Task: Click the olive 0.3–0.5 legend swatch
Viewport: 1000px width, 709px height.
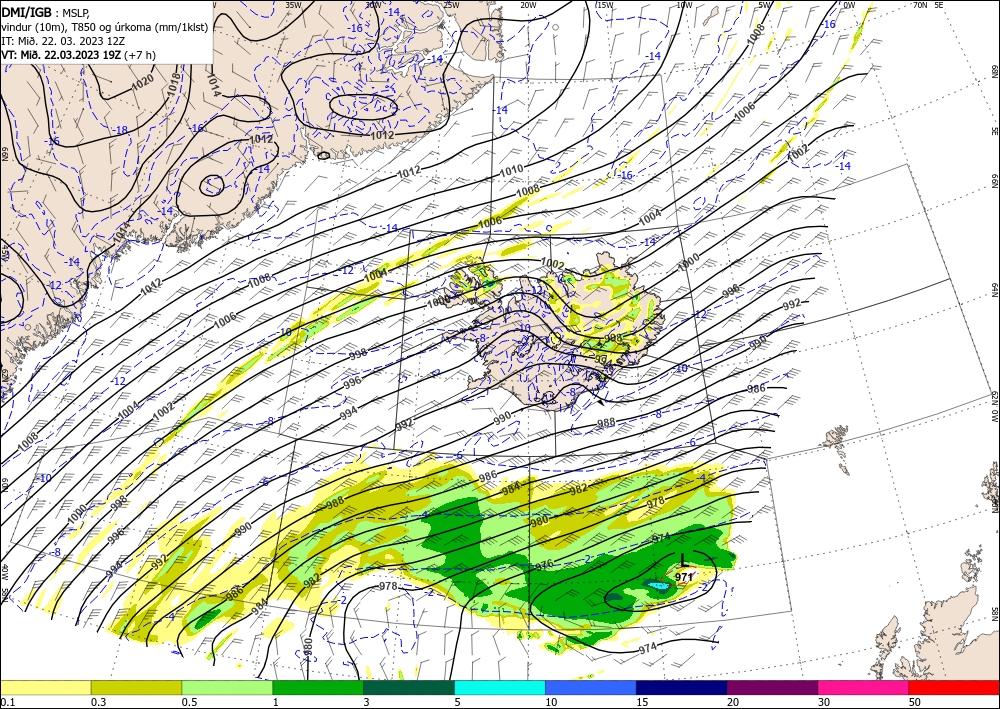Action: 136,687
